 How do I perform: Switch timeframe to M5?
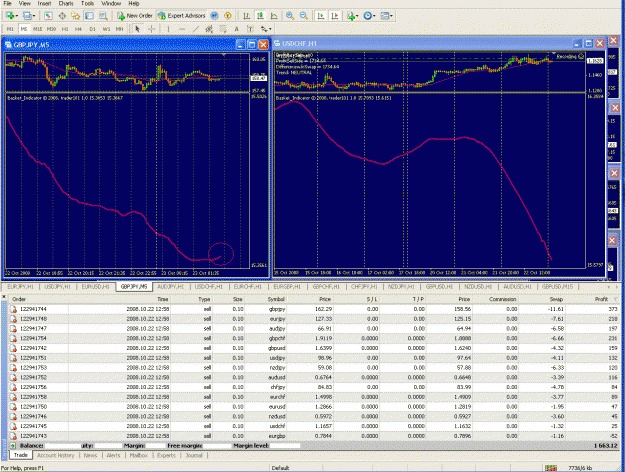pyautogui.click(x=24, y=29)
